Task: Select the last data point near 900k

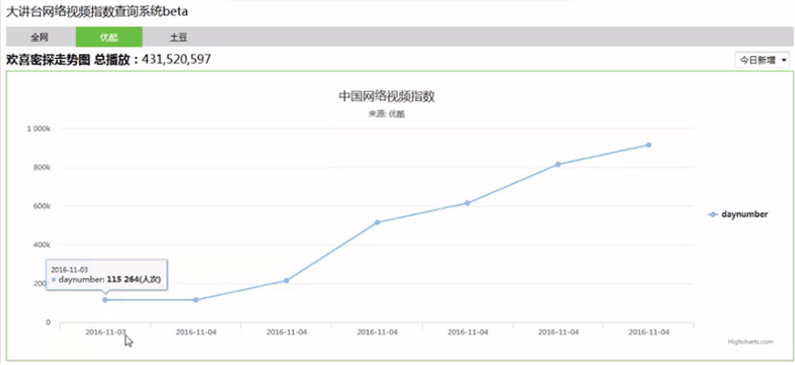Action: pos(648,145)
